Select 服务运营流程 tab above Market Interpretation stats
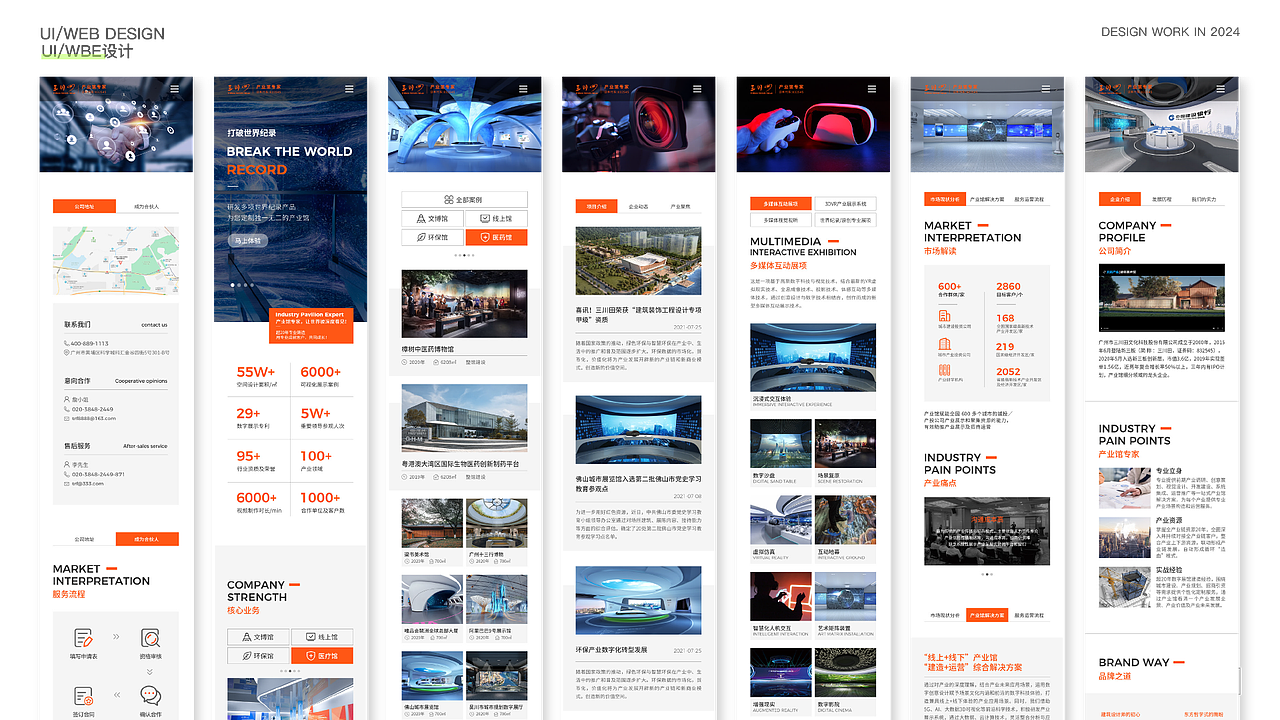The image size is (1280, 720). point(1029,199)
